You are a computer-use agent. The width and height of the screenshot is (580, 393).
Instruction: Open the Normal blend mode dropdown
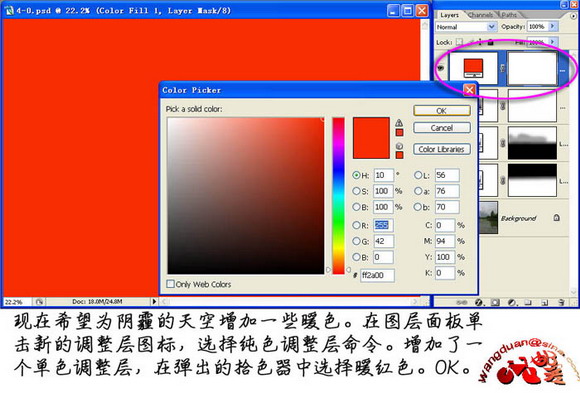(x=465, y=27)
